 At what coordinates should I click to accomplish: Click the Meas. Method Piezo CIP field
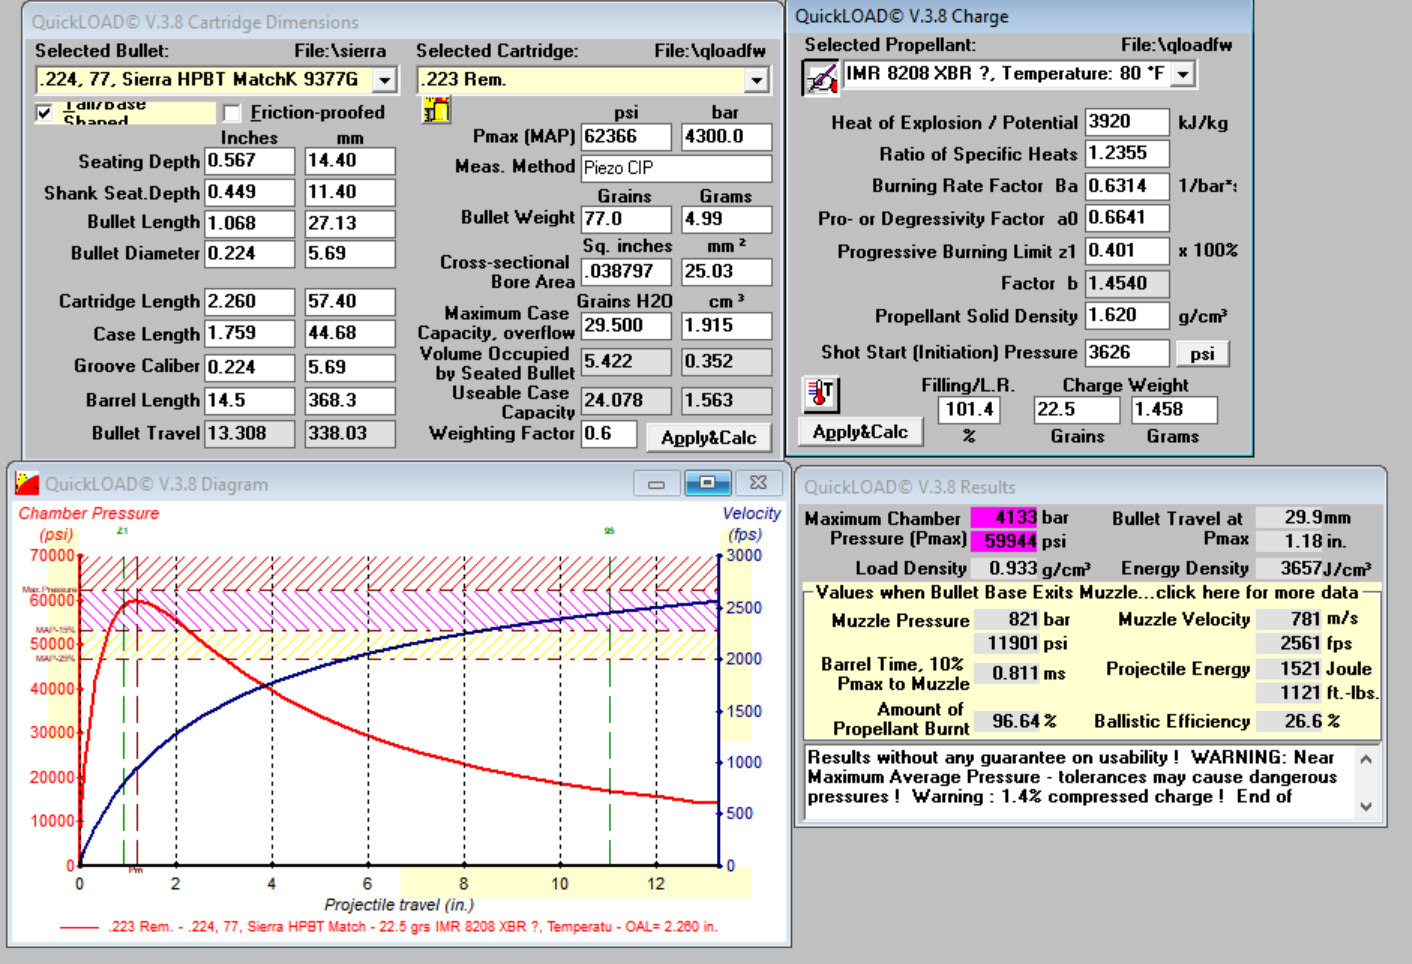click(677, 168)
